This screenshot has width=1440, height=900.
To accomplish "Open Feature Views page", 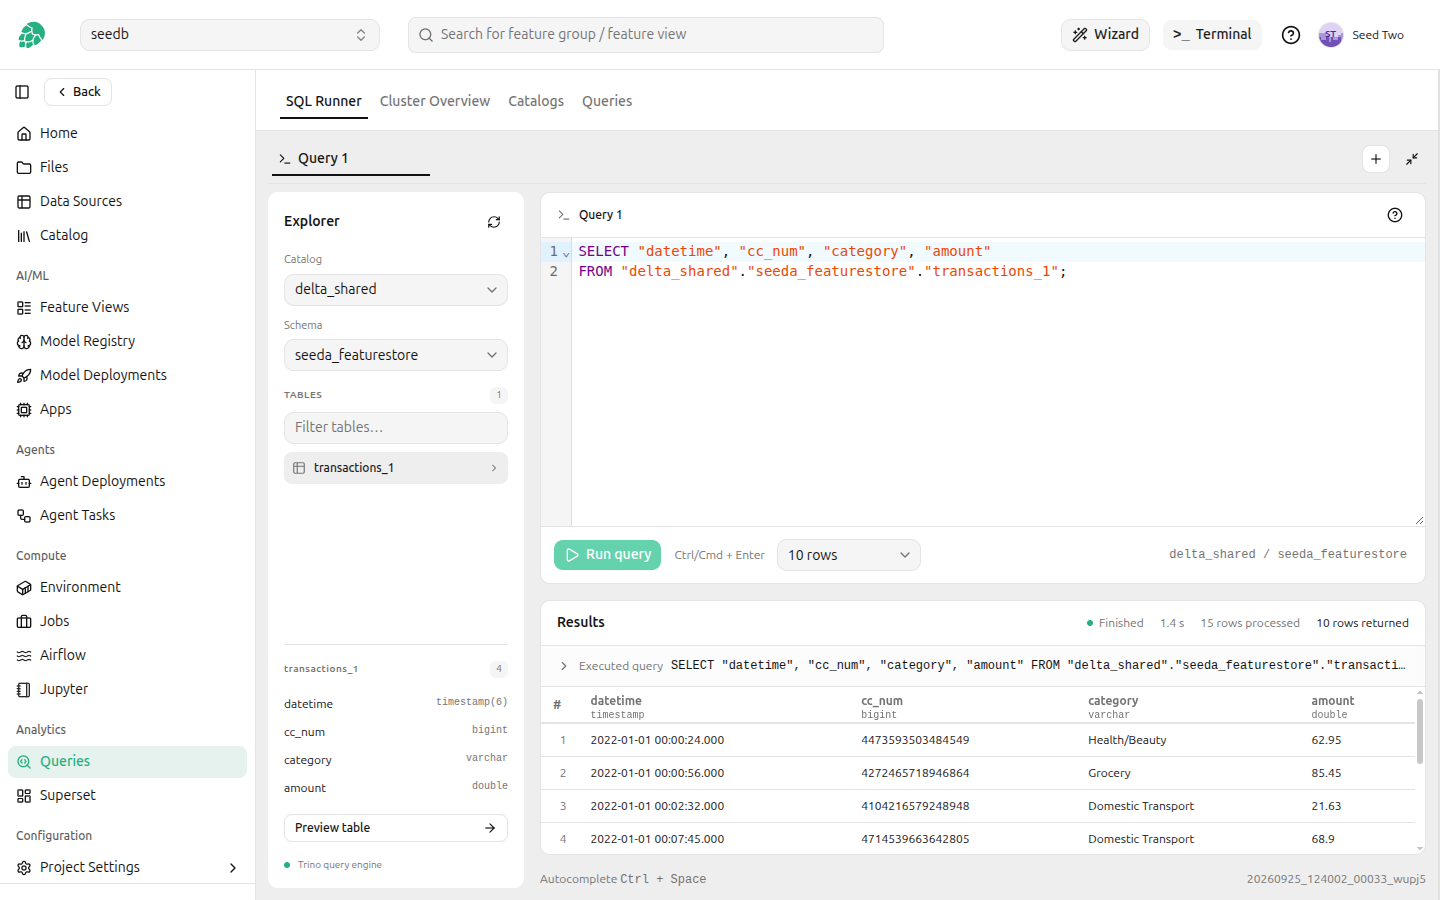I will 128,307.
